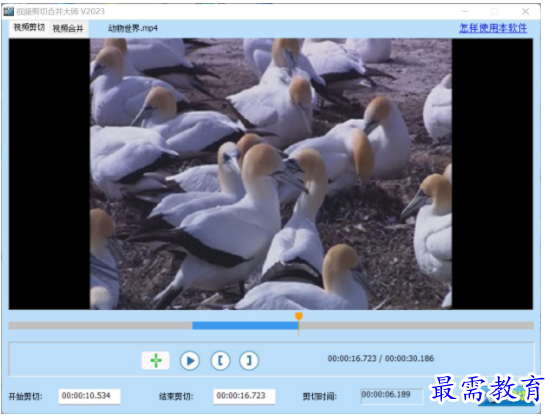The image size is (553, 420).
Task: Click the 开始剪切 label
Action: (25, 396)
